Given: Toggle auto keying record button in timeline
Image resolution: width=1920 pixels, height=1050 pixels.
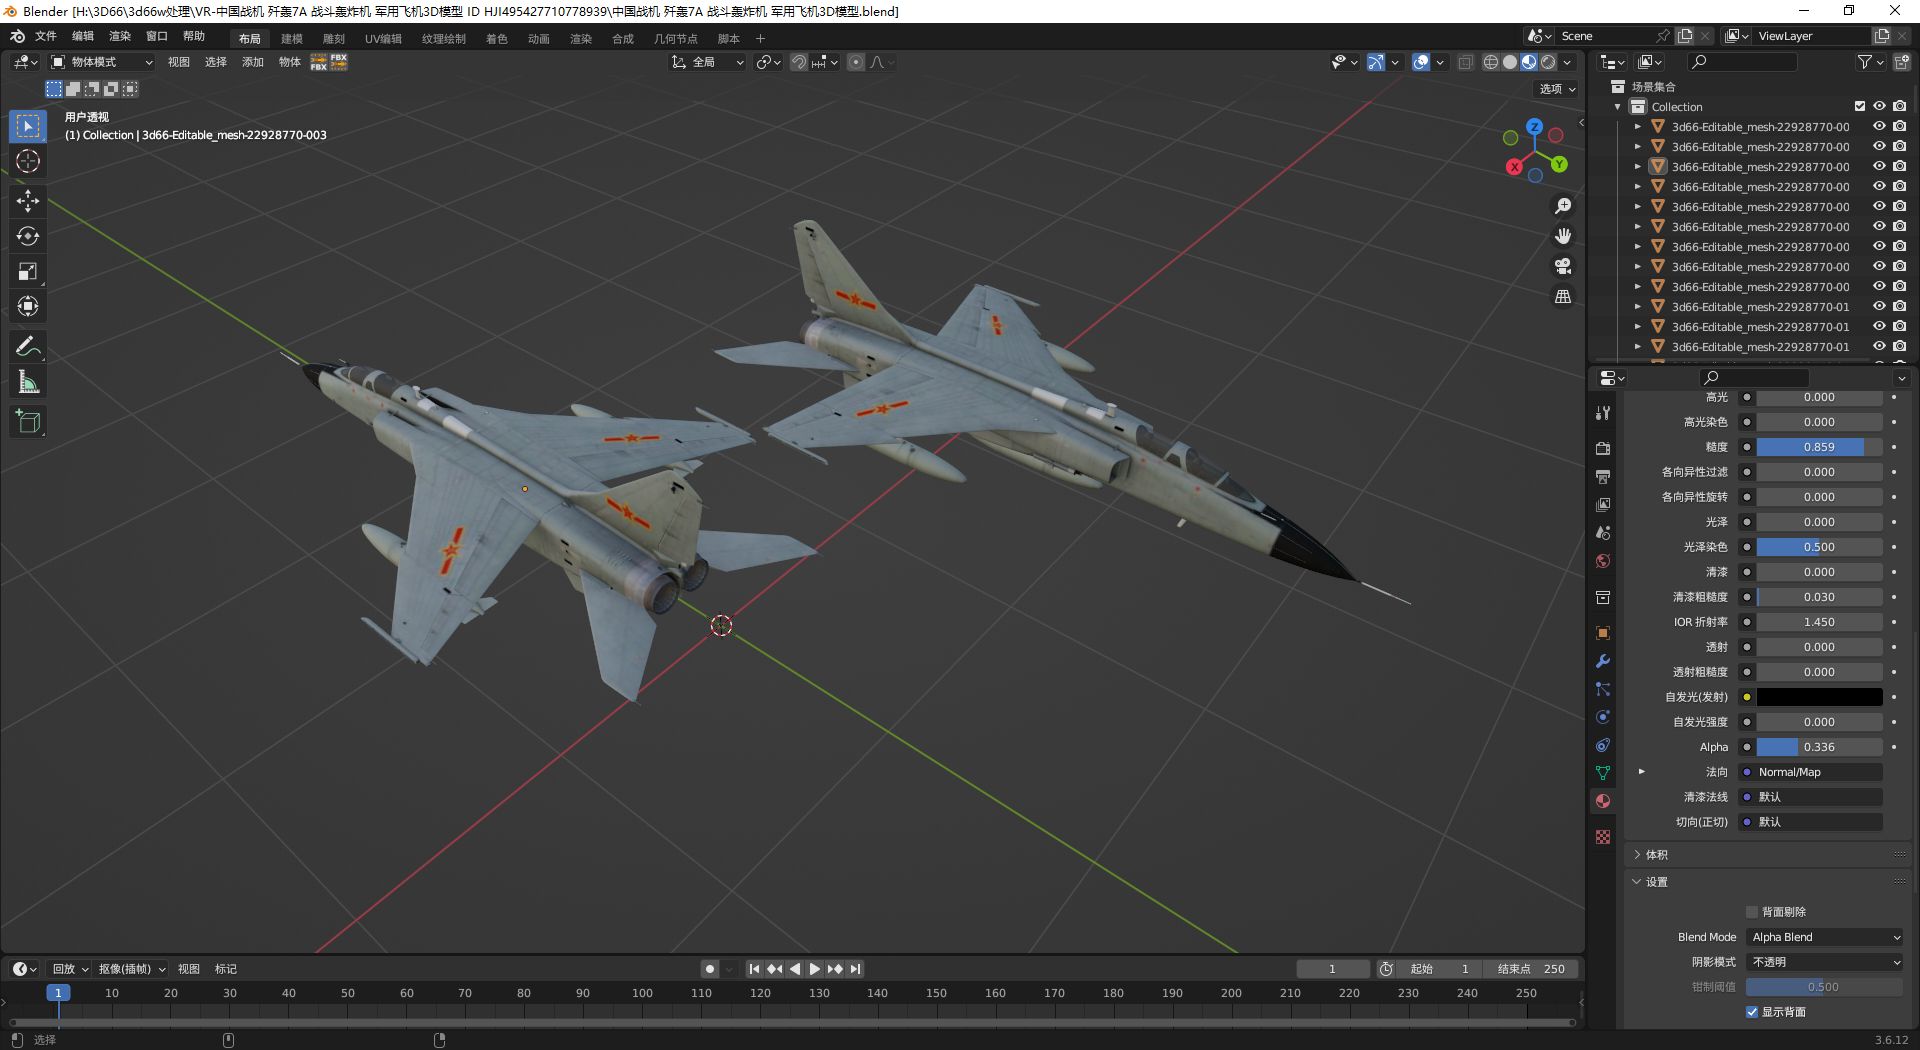Looking at the screenshot, I should click(709, 969).
